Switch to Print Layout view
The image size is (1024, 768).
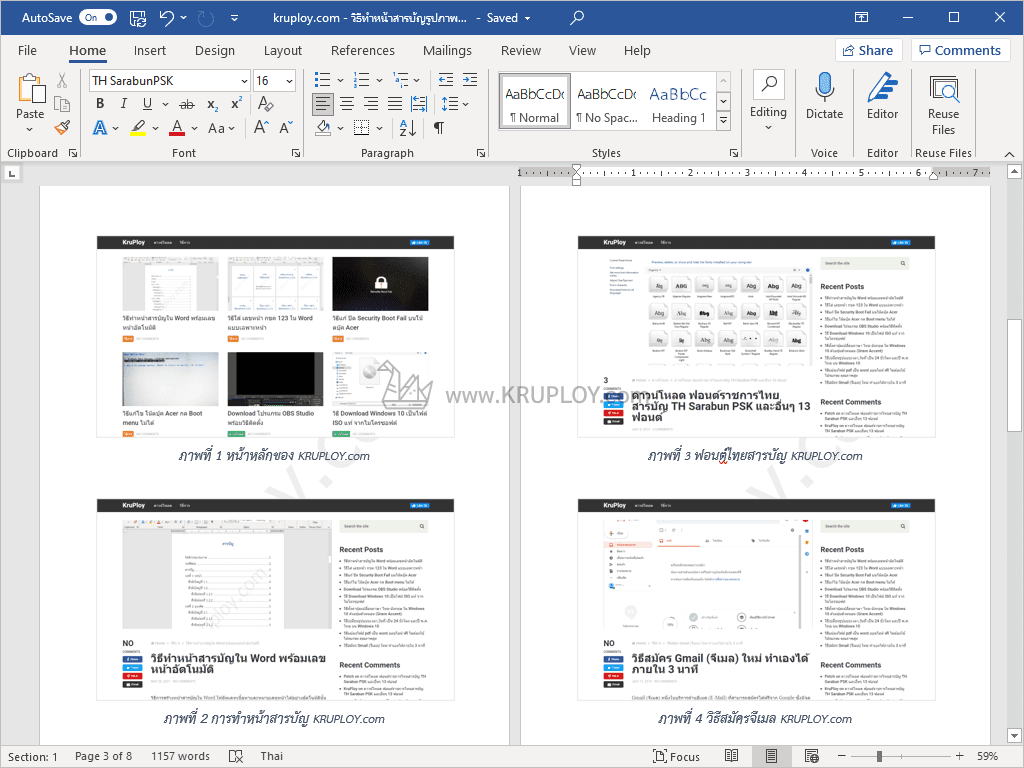[771, 756]
